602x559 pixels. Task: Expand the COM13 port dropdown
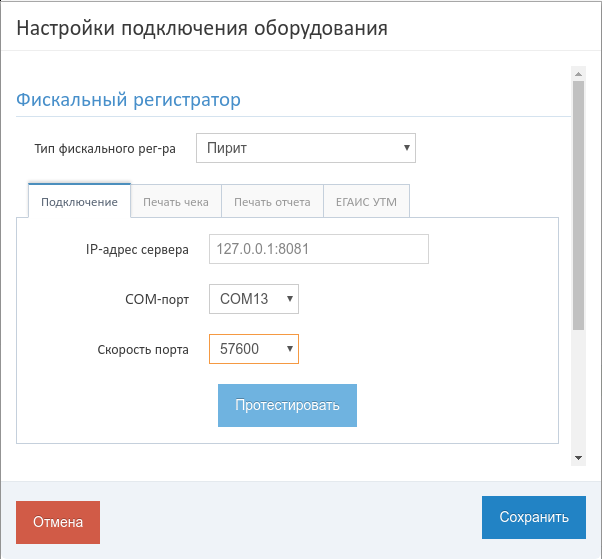tap(254, 299)
